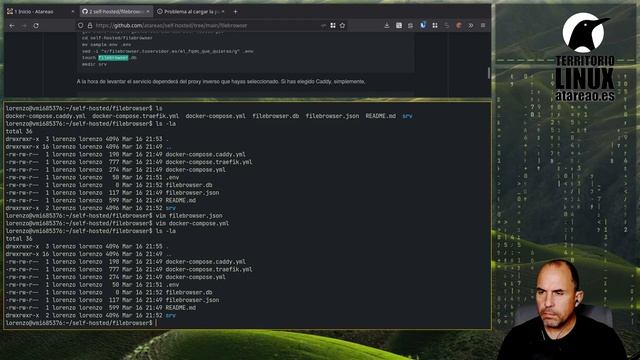Click the 'vim docker-compose.yml' command line
This screenshot has width=640, height=360.
tap(117, 223)
